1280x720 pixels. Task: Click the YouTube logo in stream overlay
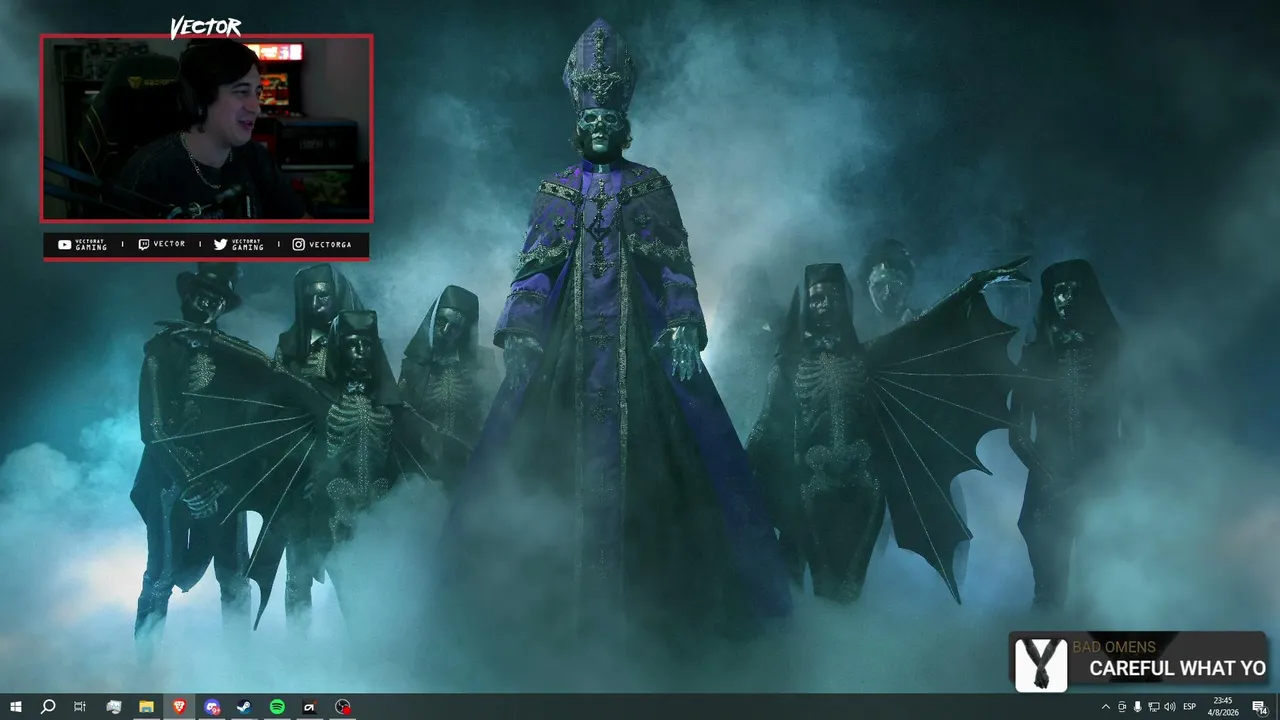pos(65,244)
